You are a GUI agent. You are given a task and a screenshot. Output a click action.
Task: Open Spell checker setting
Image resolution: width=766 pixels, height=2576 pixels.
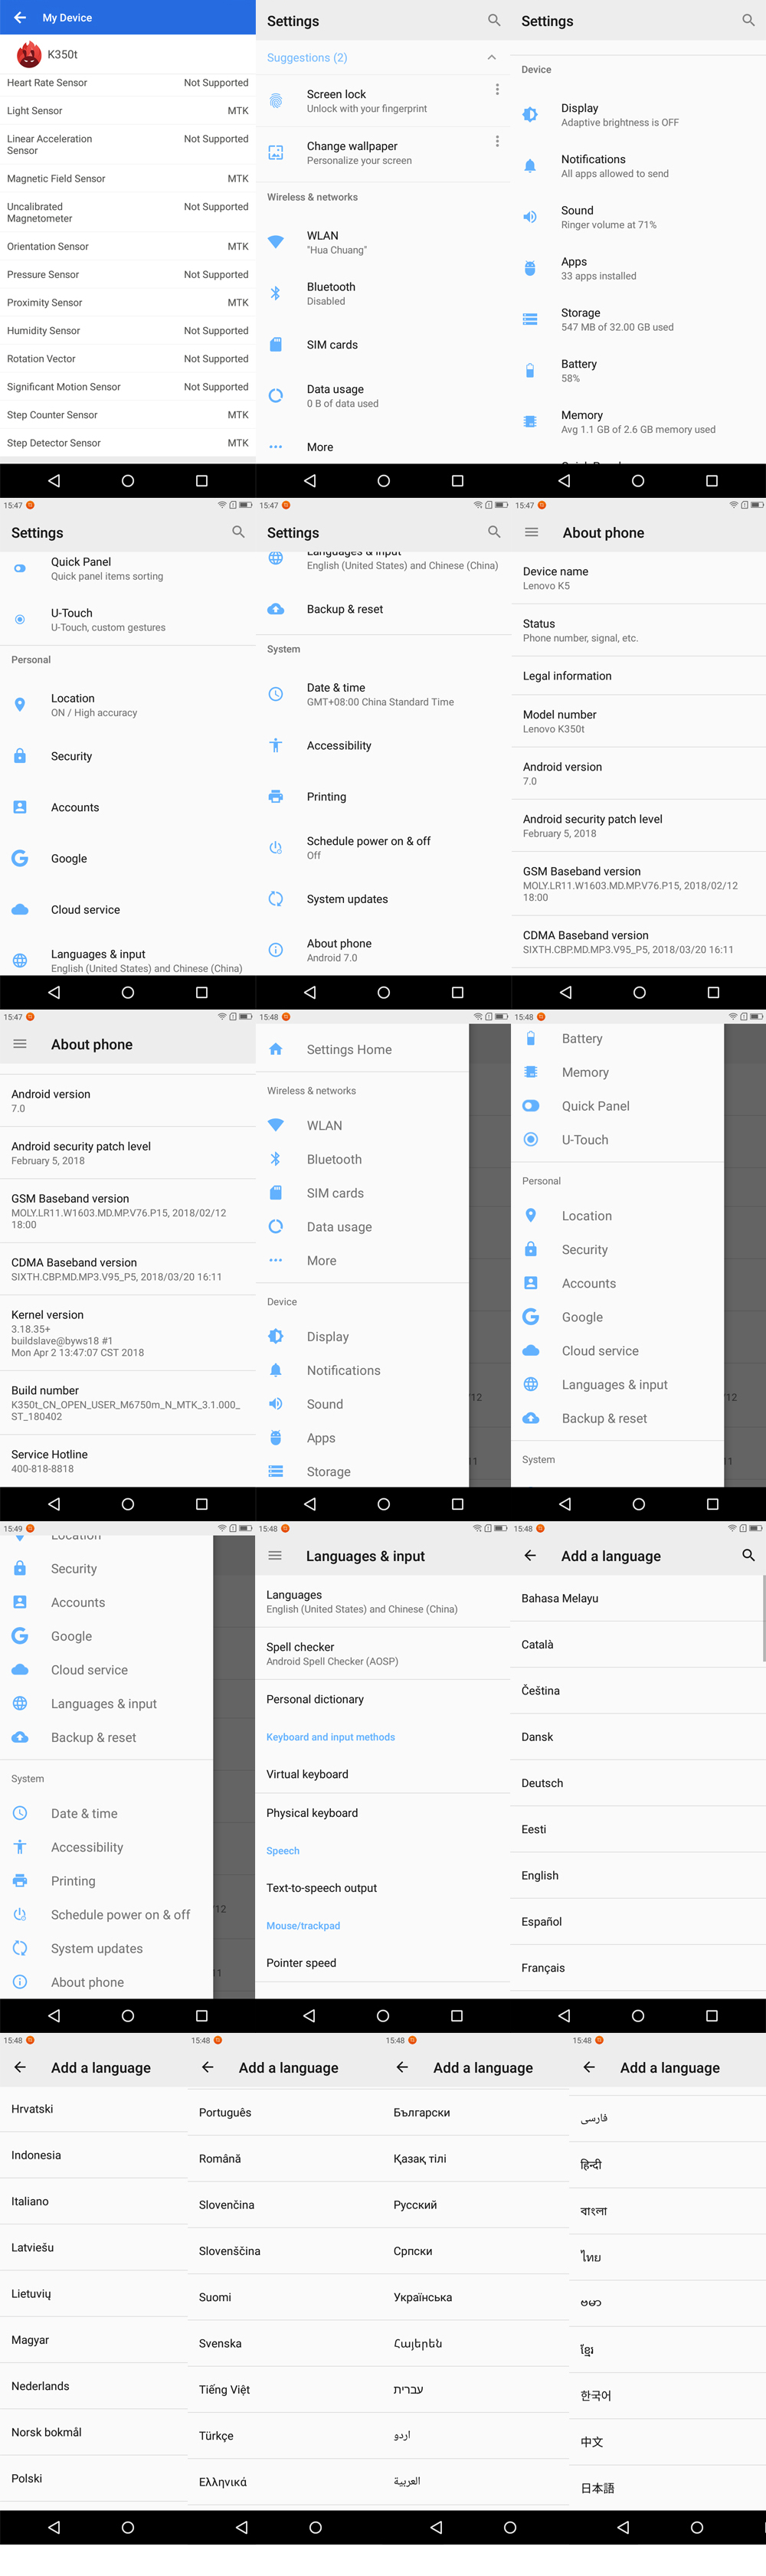coord(383,1653)
